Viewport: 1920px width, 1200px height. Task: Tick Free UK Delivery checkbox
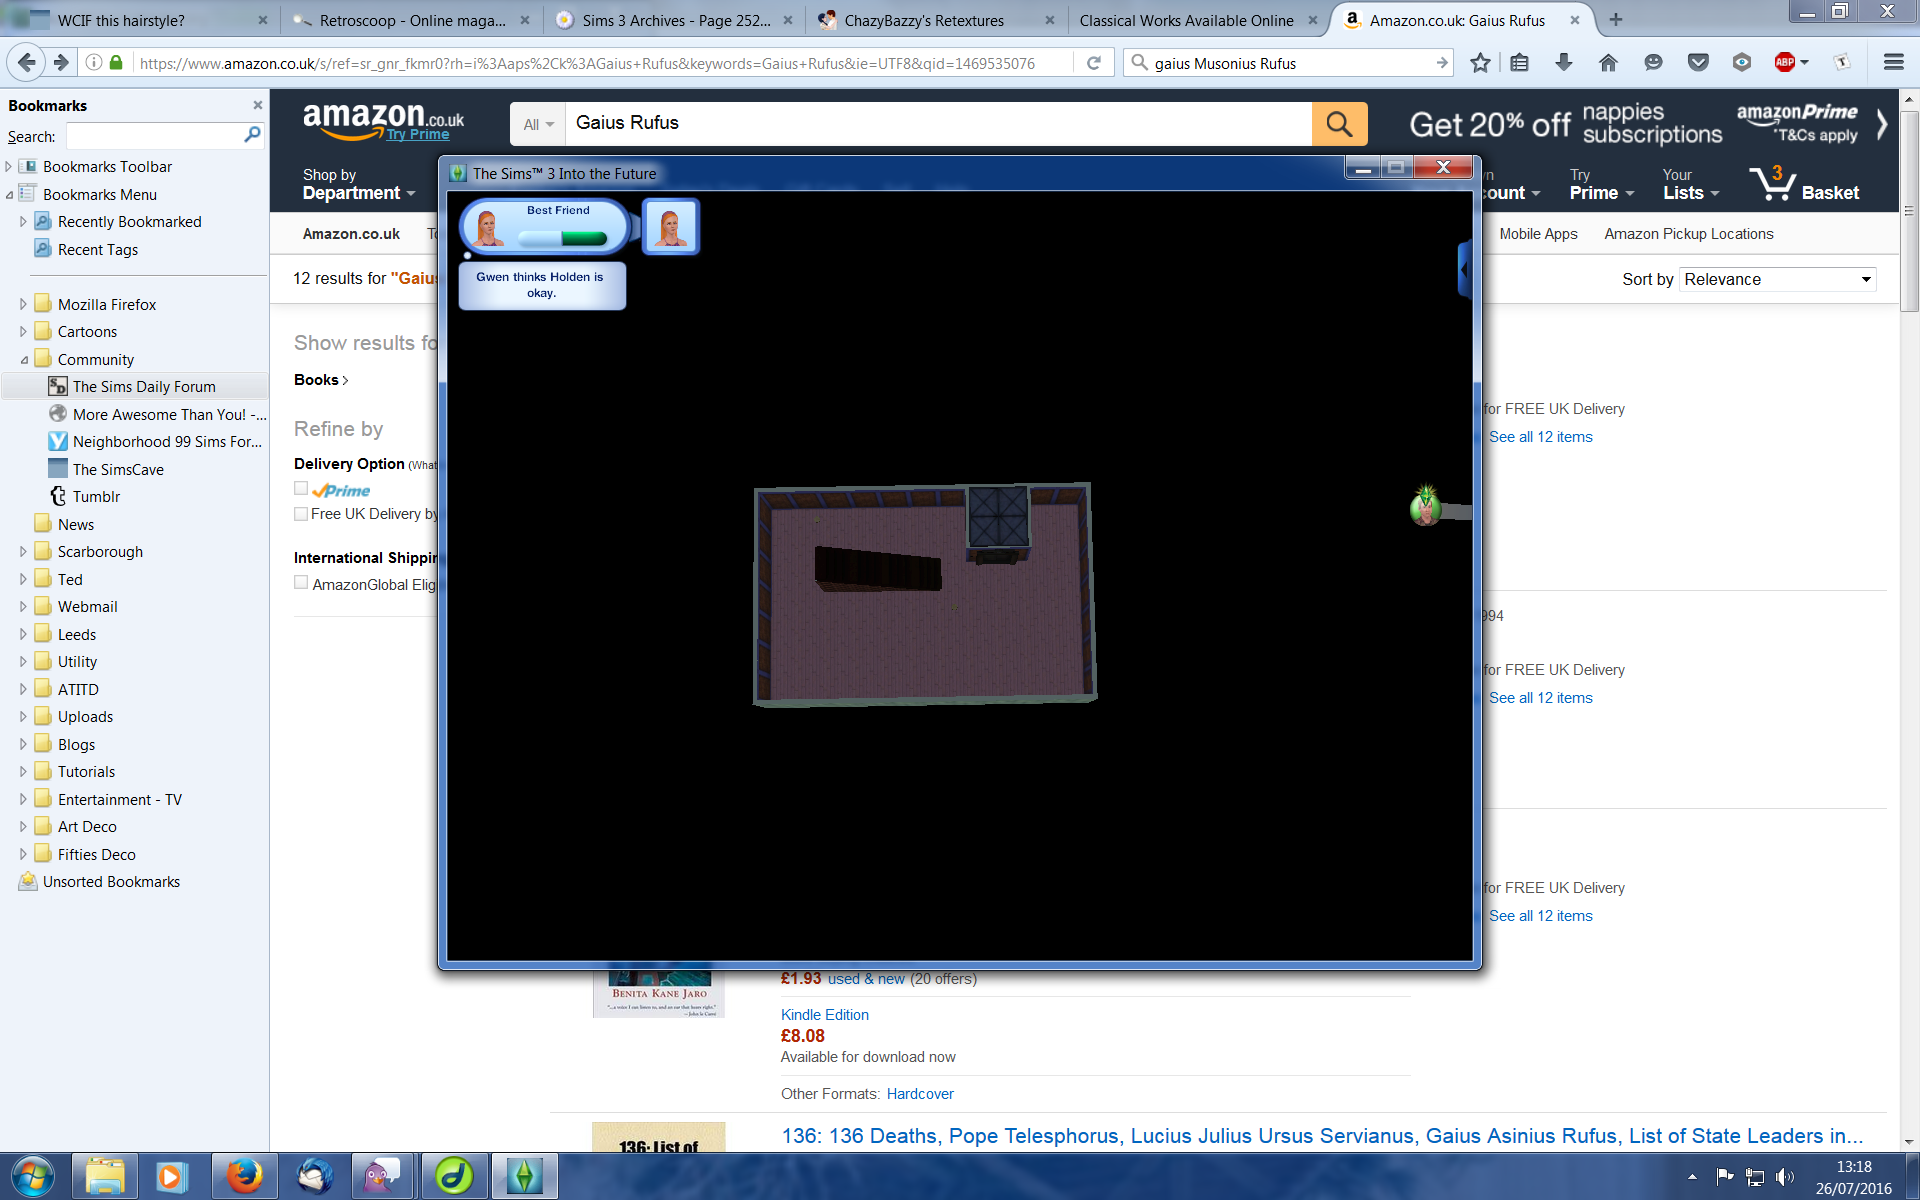tap(301, 513)
